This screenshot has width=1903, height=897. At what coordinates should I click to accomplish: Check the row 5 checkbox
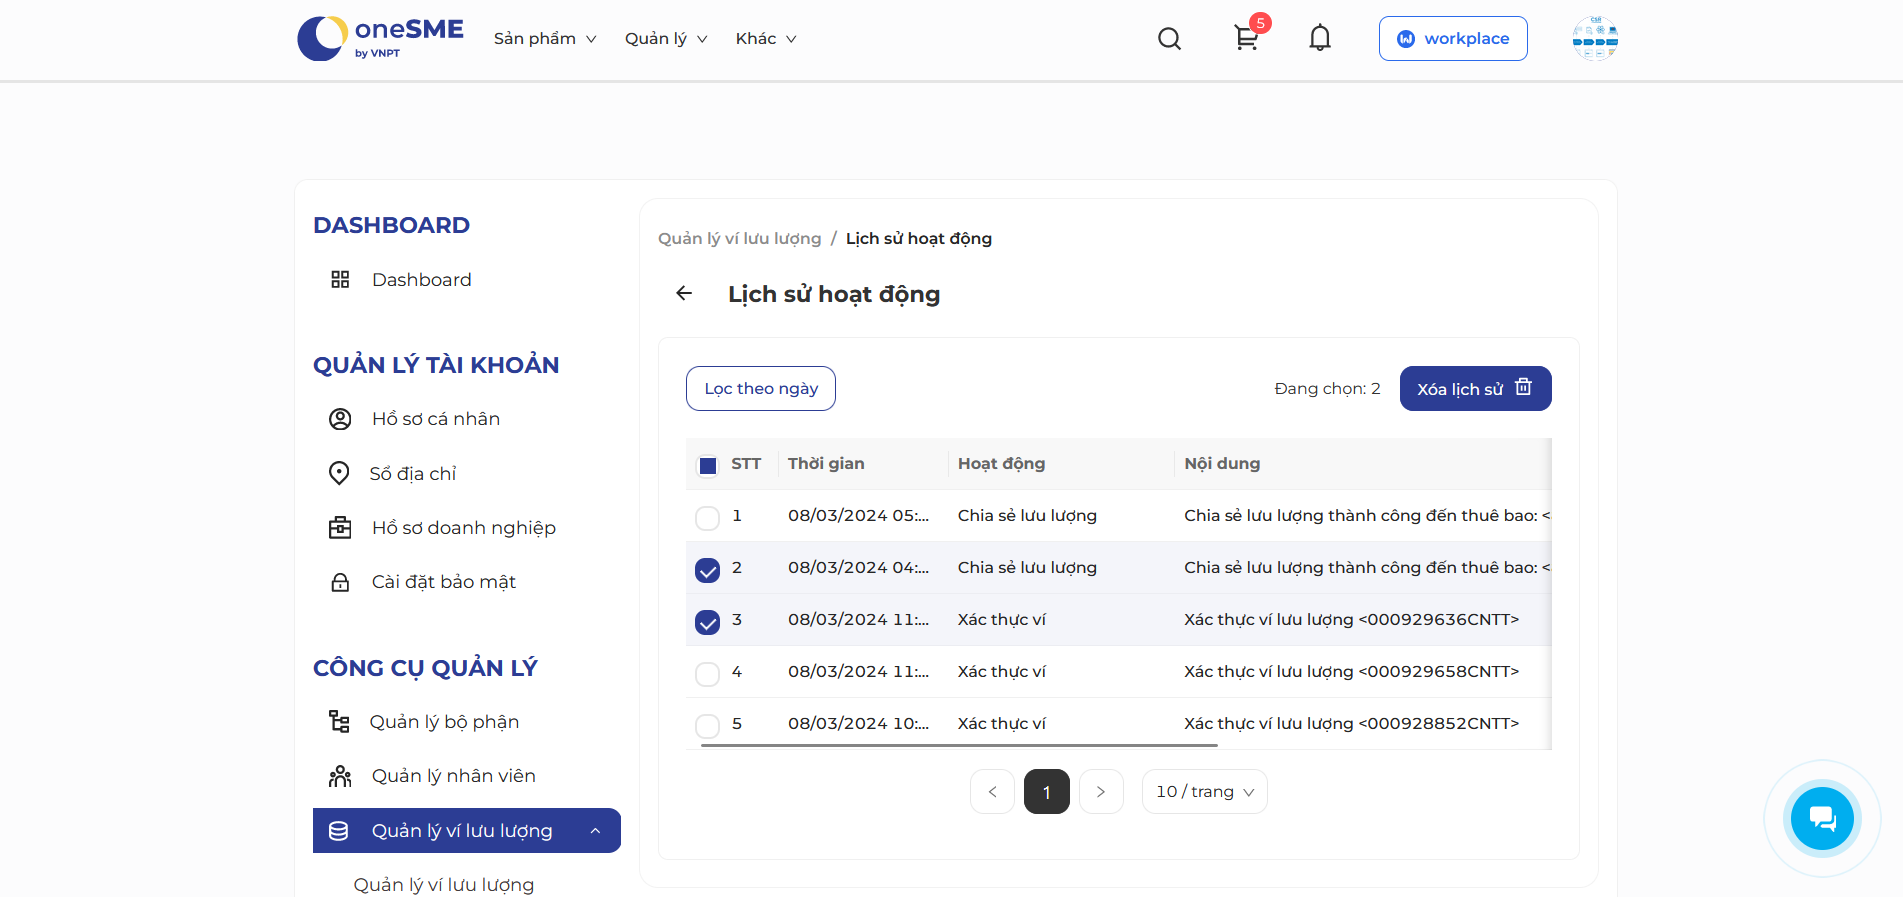pos(707,726)
